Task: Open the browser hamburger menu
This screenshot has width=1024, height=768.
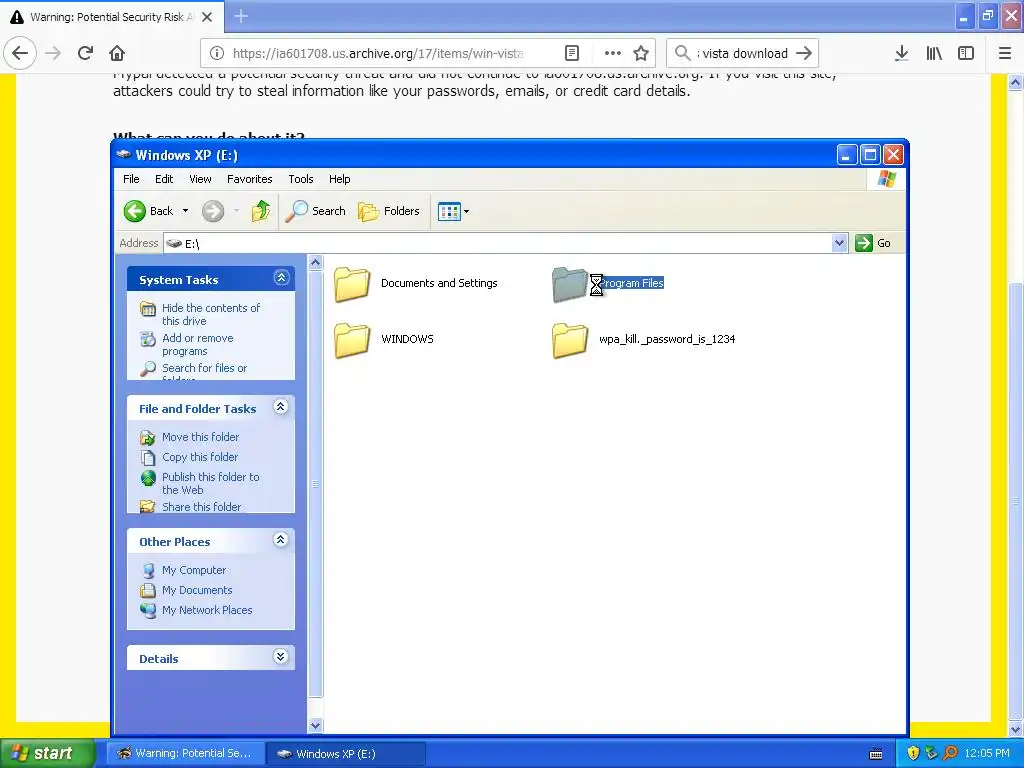Action: pyautogui.click(x=1005, y=54)
